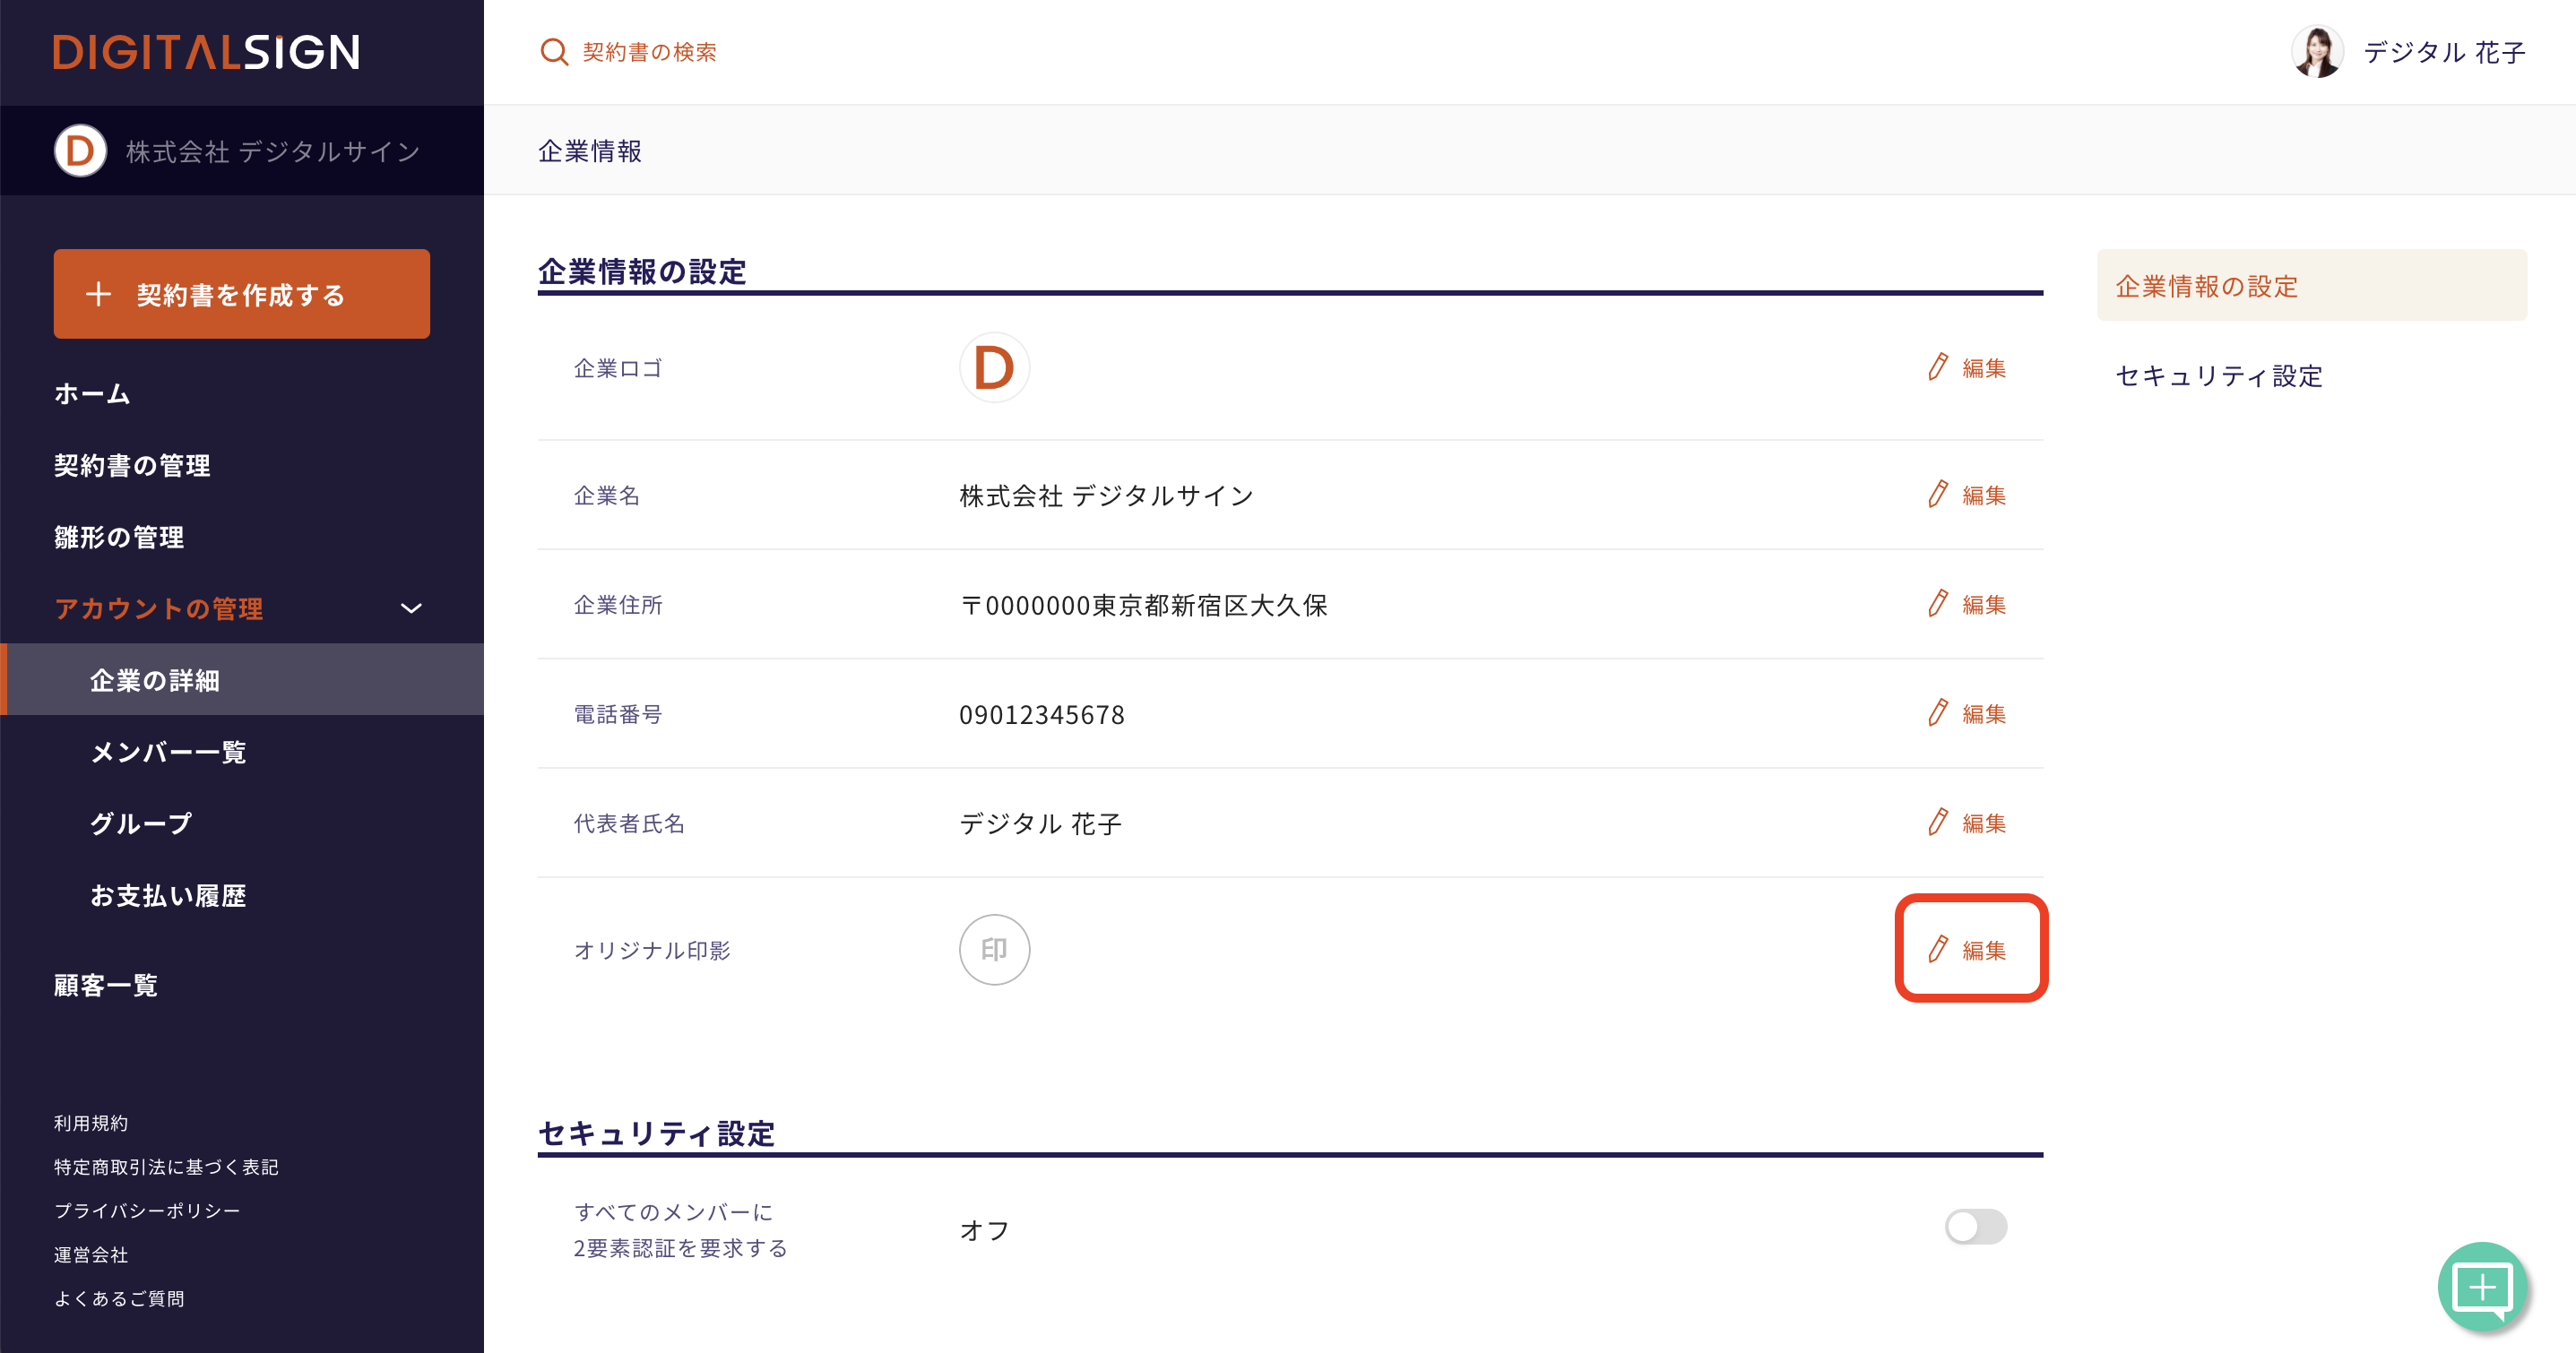Jump to セキュリティ設定 in right nav
The width and height of the screenshot is (2576, 1353).
(2218, 376)
